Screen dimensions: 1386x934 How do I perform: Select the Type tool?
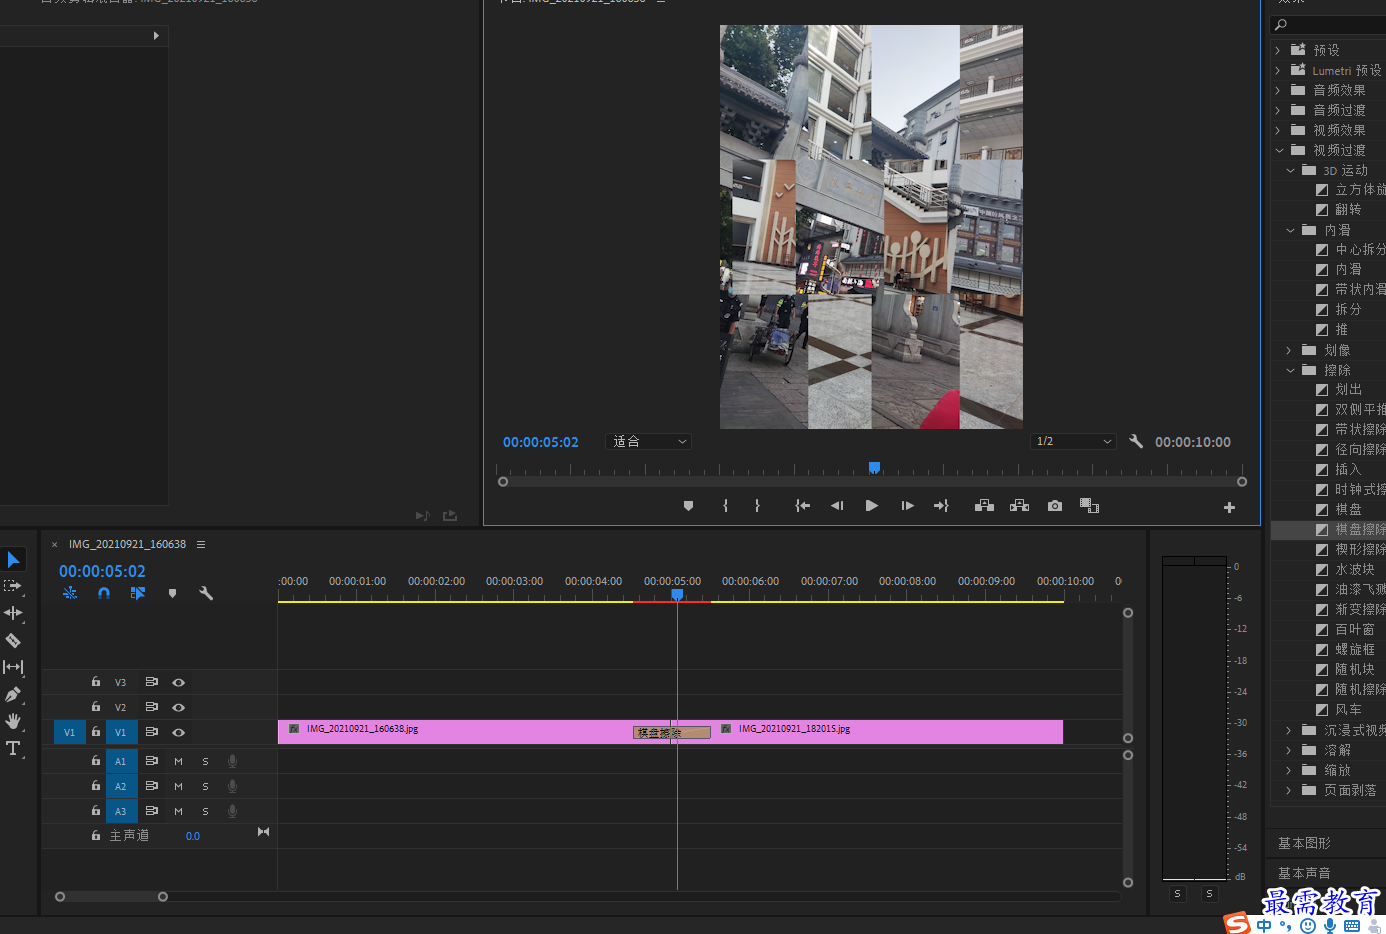click(x=13, y=748)
